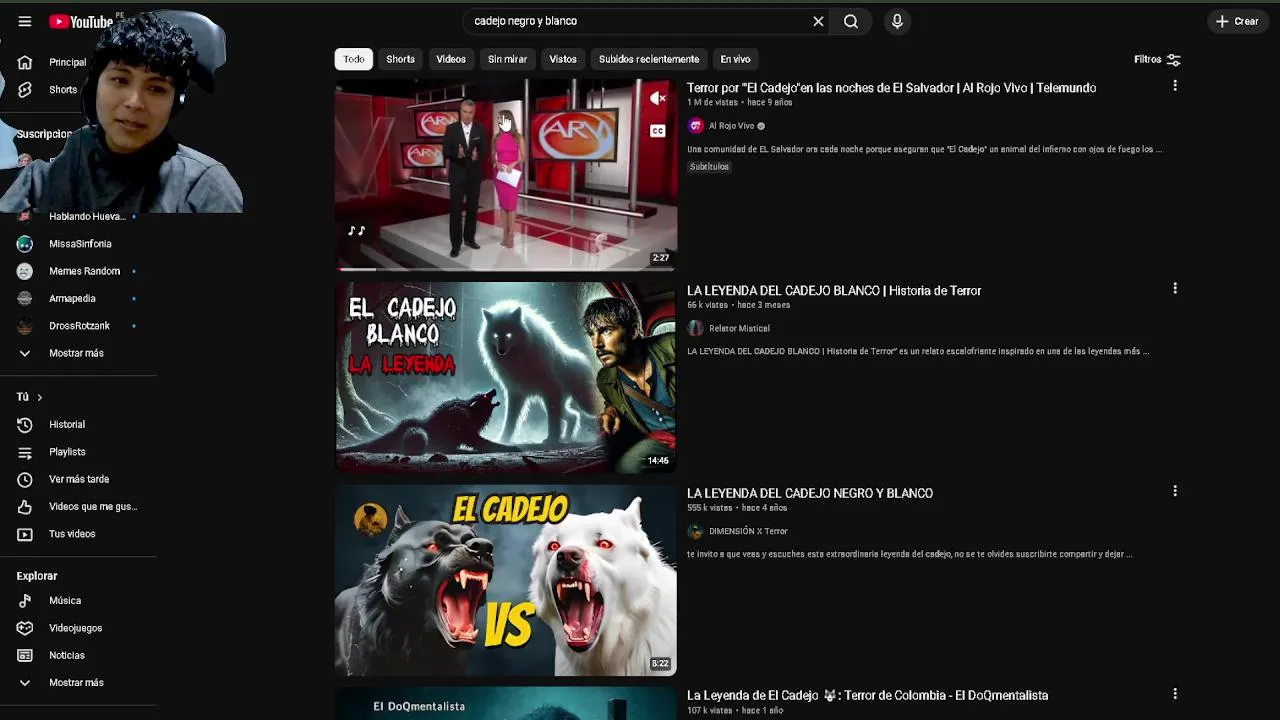This screenshot has height=720, width=1280.
Task: Go to the YouTube logo home
Action: click(x=81, y=21)
